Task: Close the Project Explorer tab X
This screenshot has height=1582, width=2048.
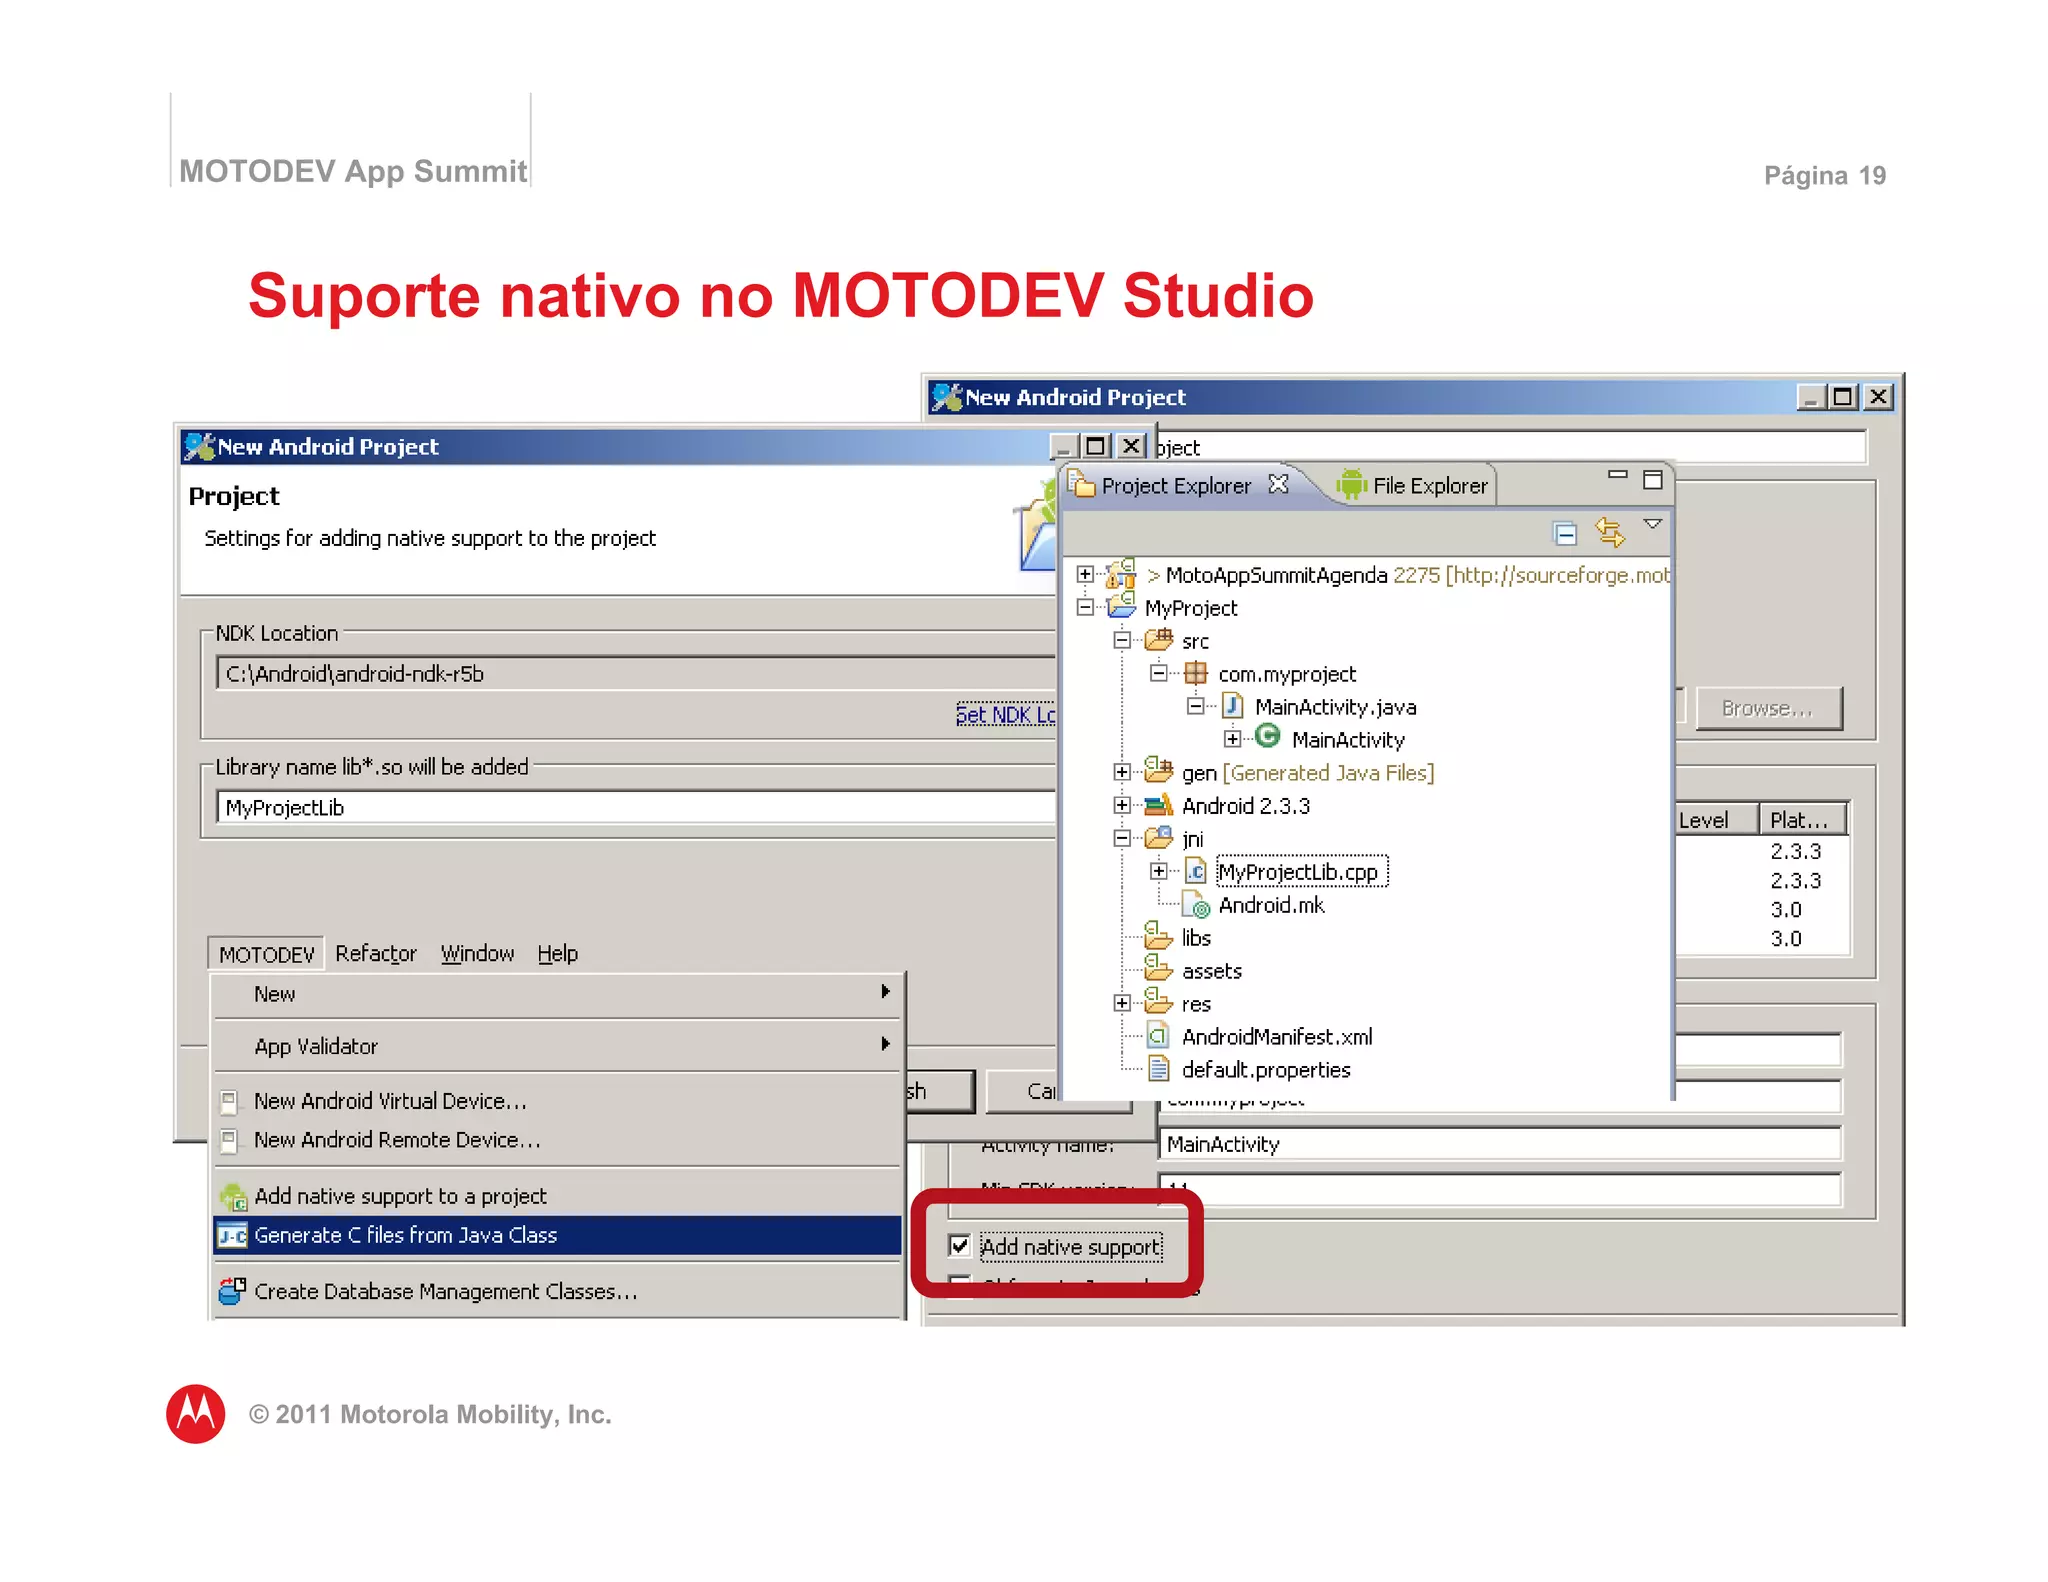Action: [x=1278, y=484]
